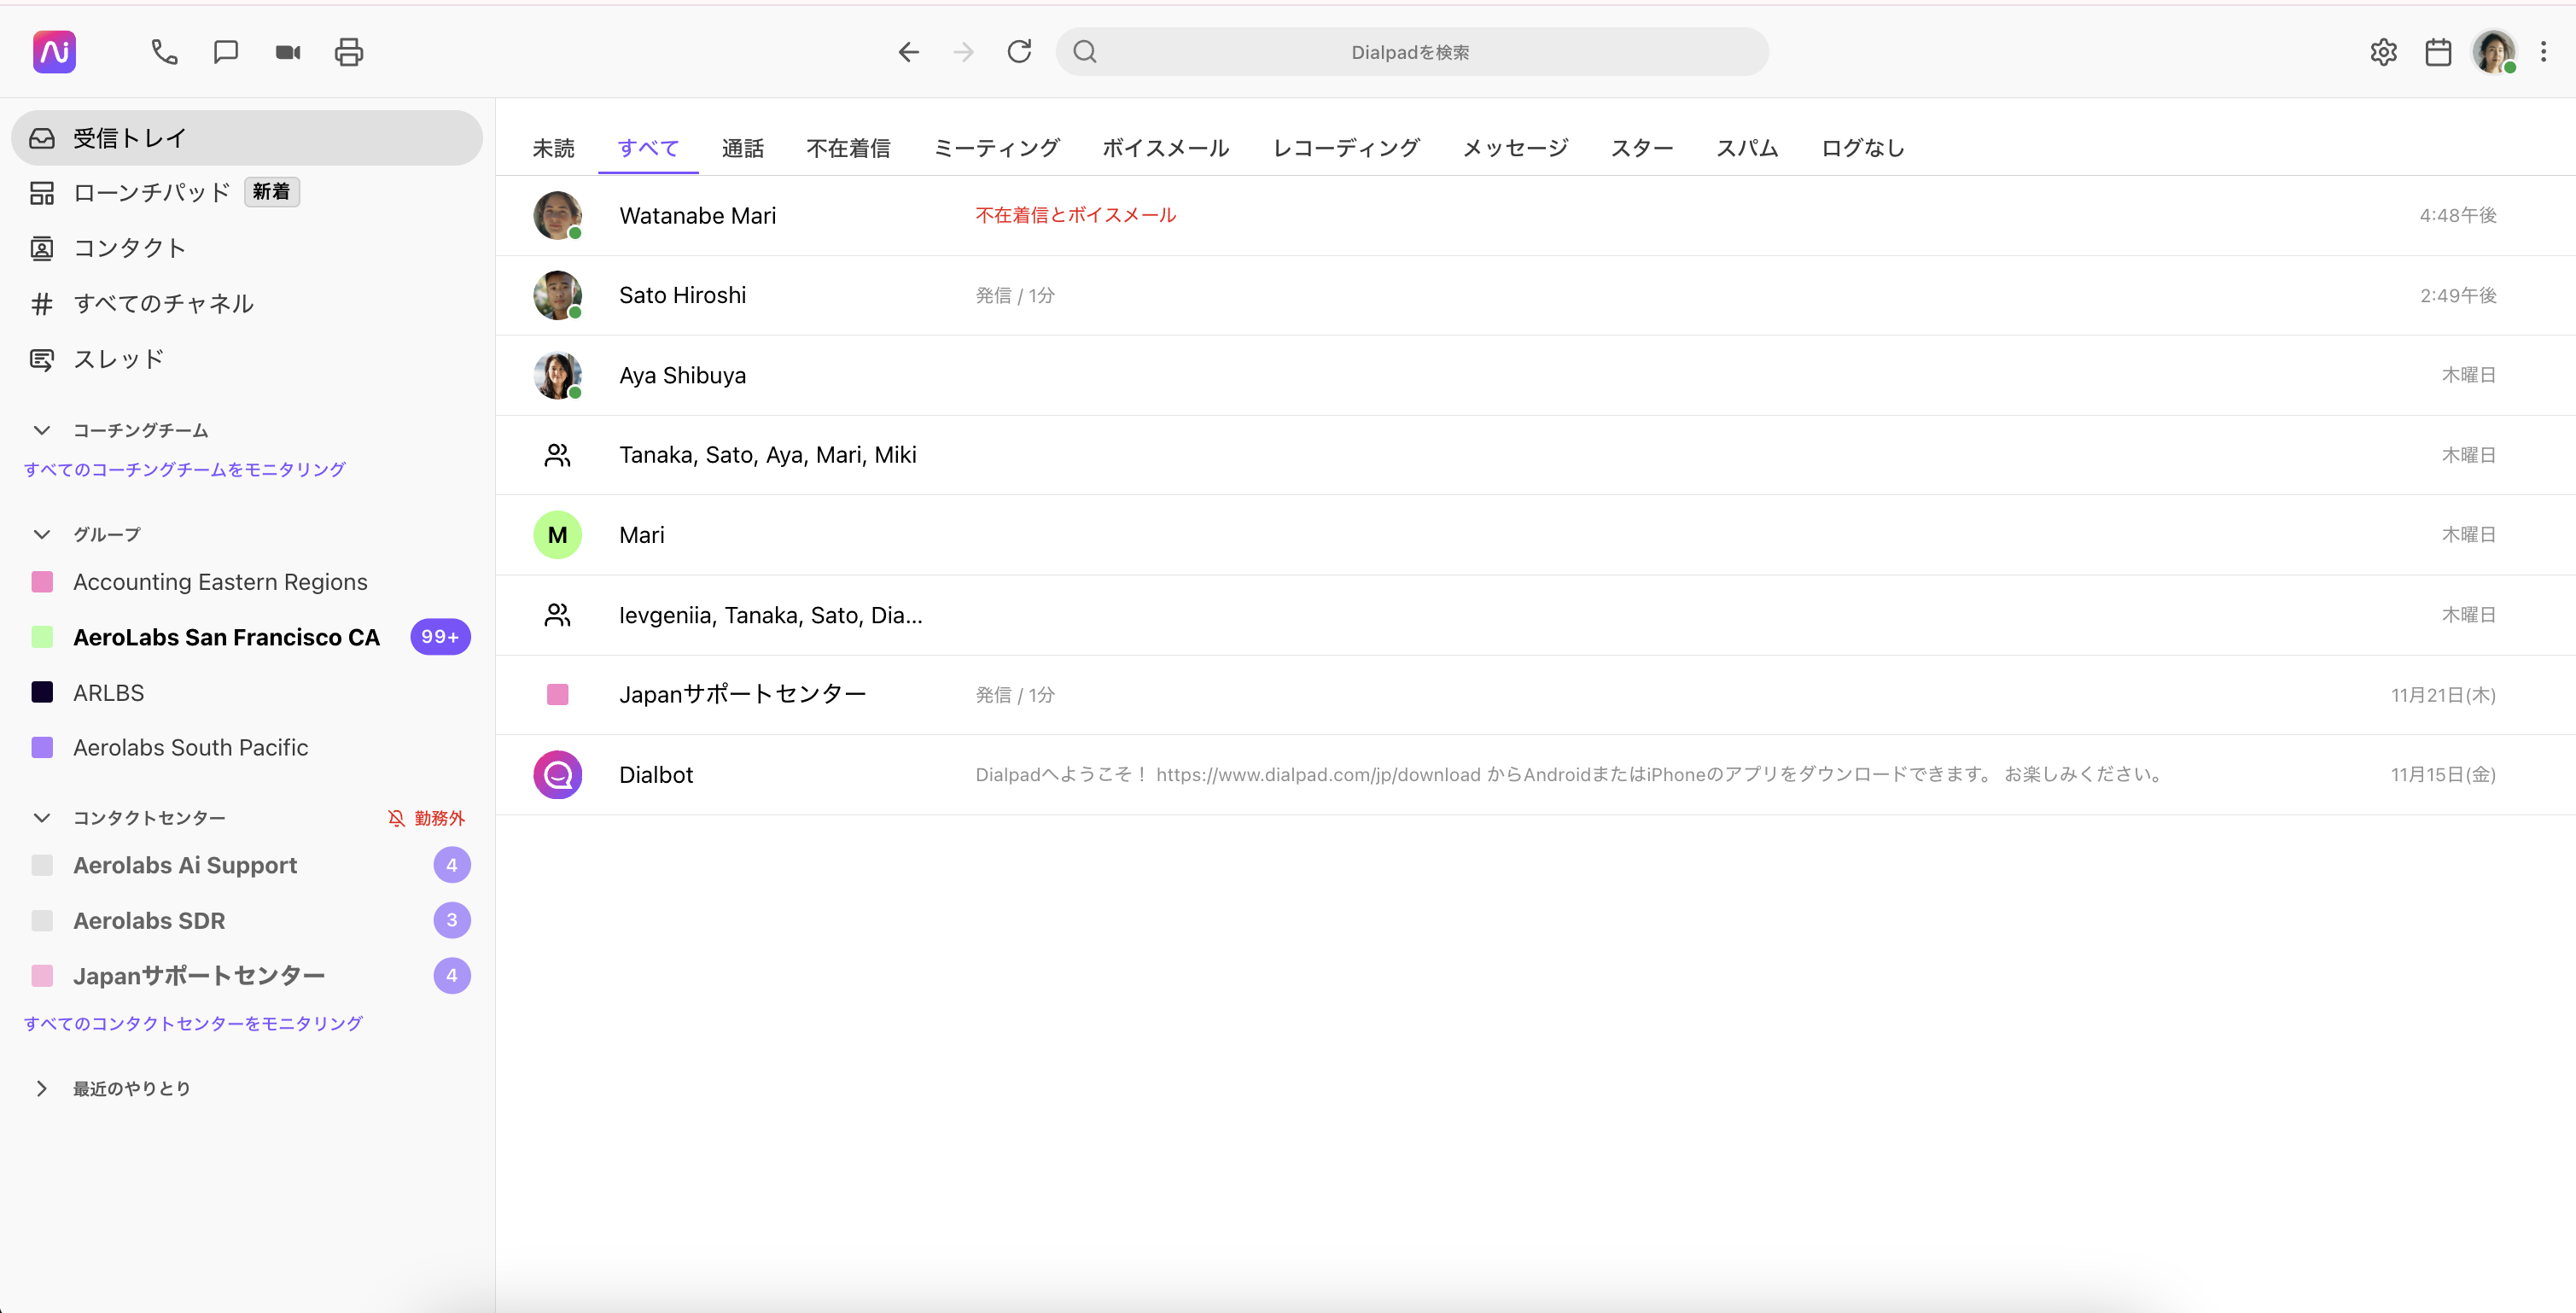Click the phone call icon in toolbar
The height and width of the screenshot is (1313, 2576).
164,52
